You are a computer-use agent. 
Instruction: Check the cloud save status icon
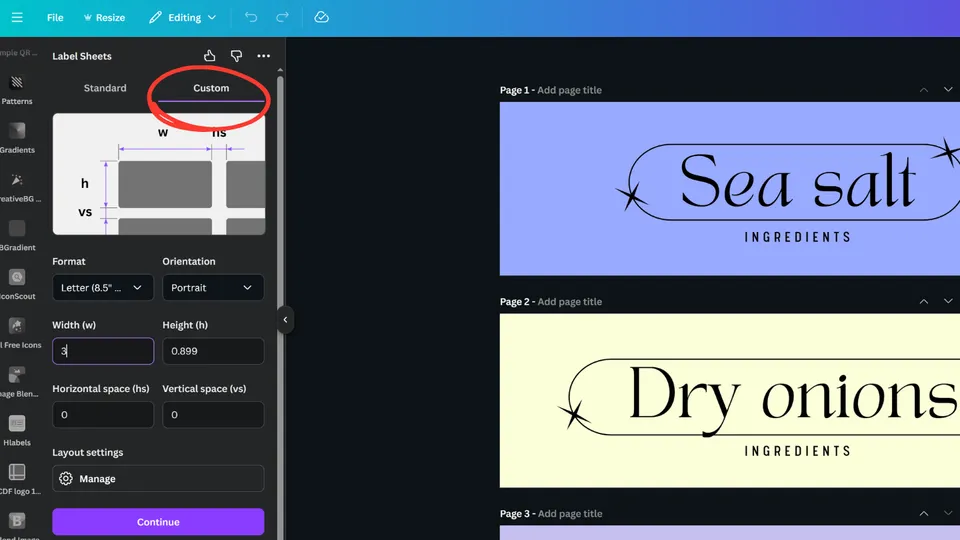[x=321, y=17]
